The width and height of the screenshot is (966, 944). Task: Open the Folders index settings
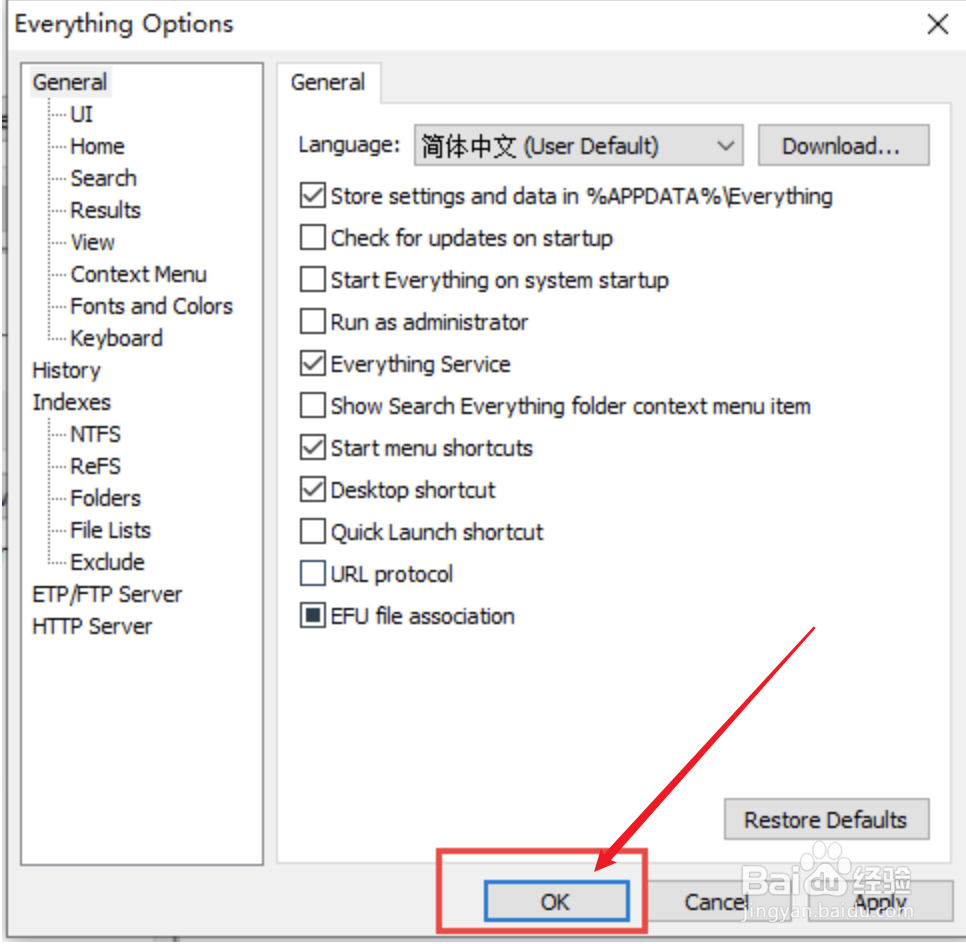coord(105,499)
